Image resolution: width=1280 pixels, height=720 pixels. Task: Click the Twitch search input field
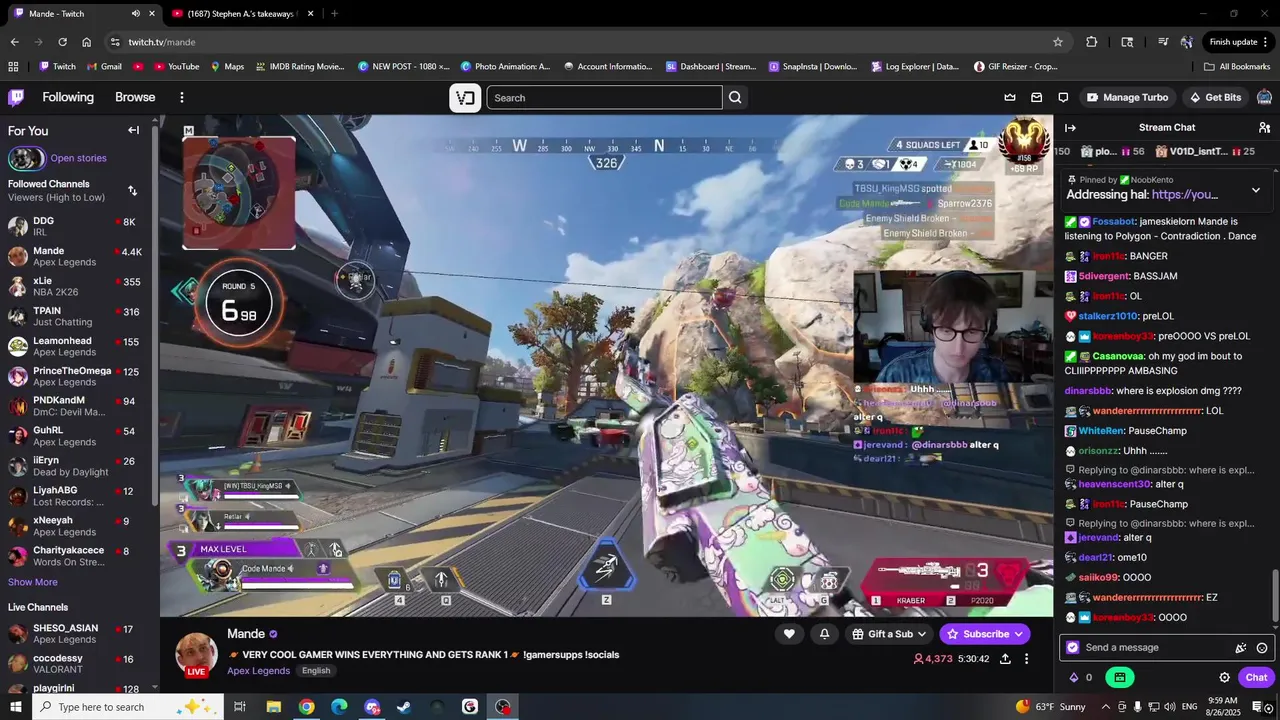click(604, 97)
